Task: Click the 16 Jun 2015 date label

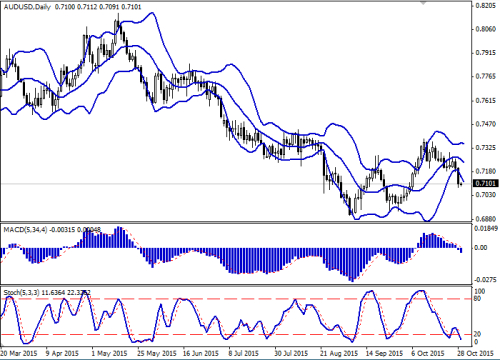Action: click(x=200, y=353)
